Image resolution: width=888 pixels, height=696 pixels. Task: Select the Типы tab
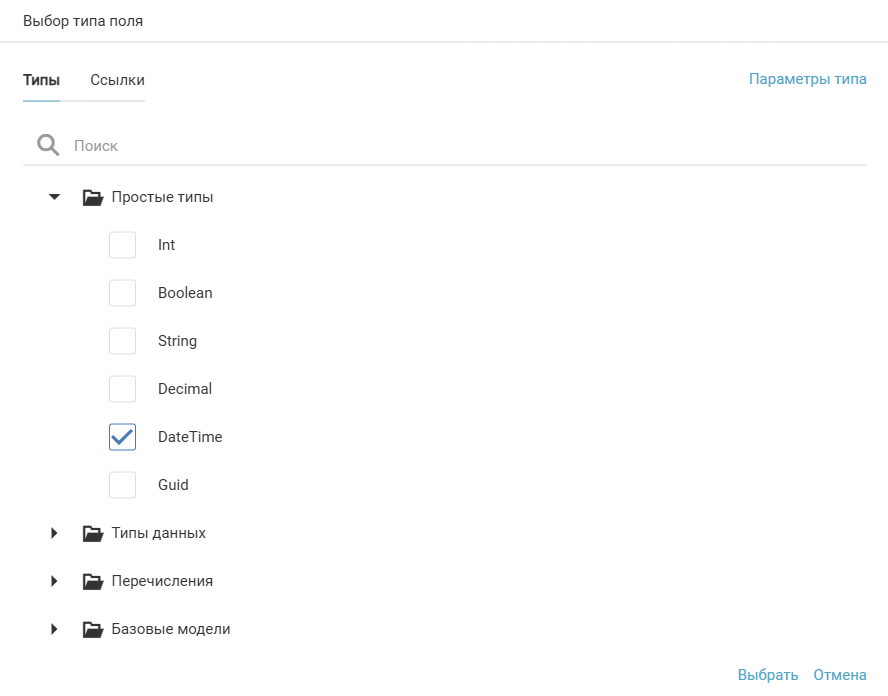41,80
